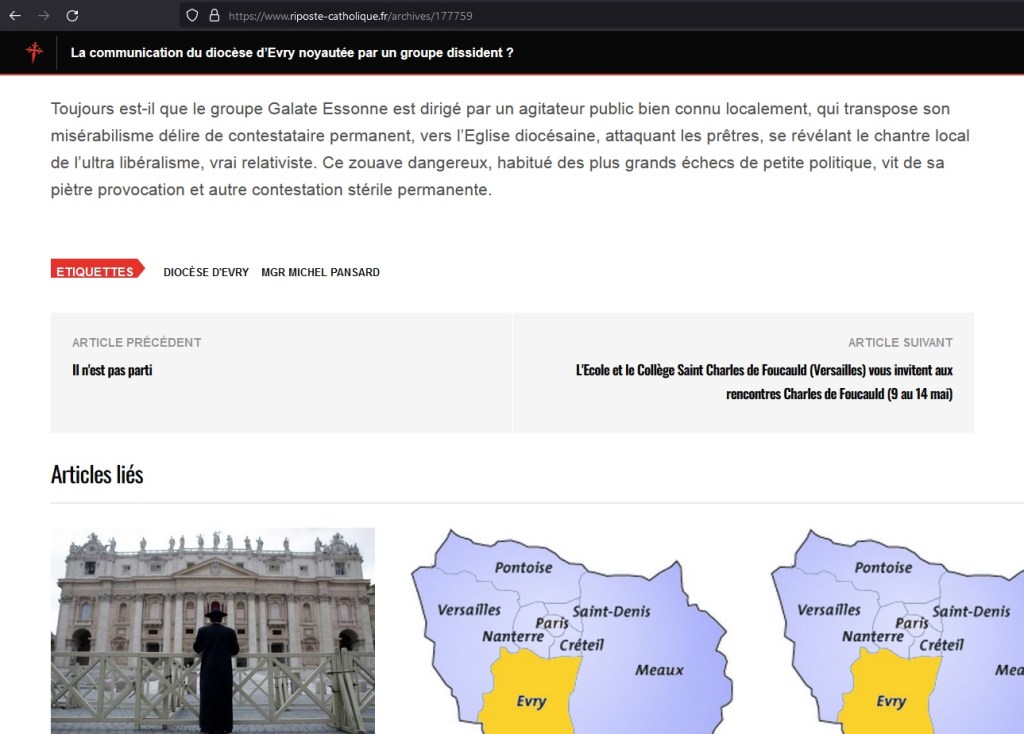Open the tag MGR MICHEL PANSARD
The width and height of the screenshot is (1024, 734).
pos(320,271)
